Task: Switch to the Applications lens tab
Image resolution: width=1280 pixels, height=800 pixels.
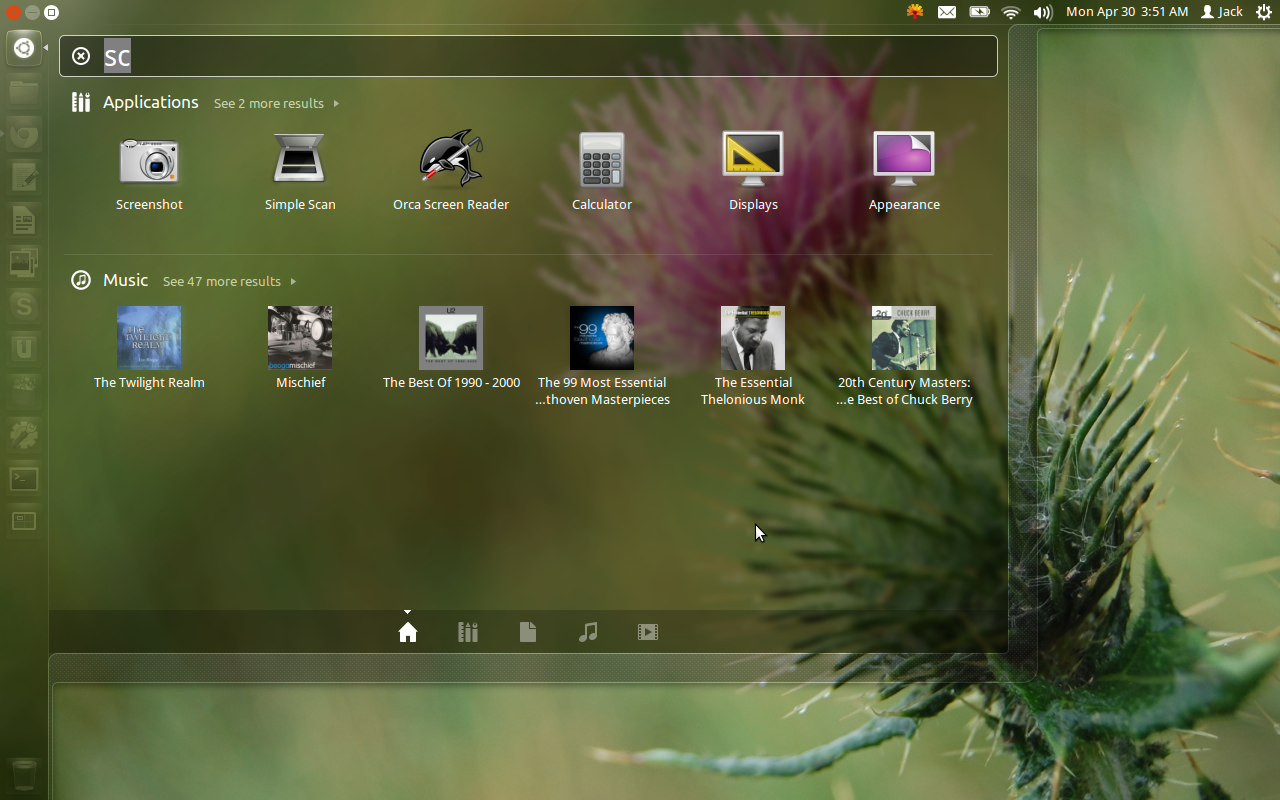Action: [468, 632]
